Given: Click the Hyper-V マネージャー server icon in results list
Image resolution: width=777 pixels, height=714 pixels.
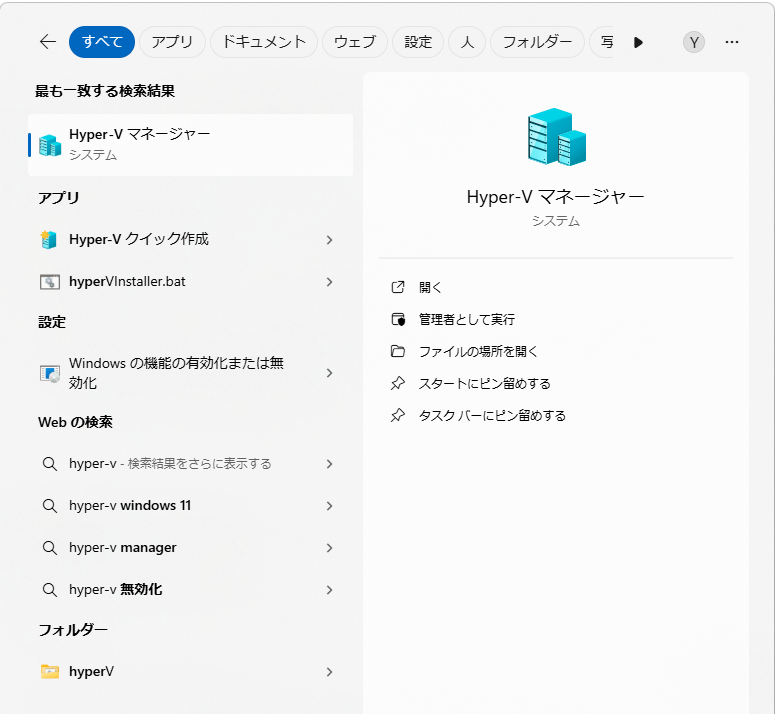Looking at the screenshot, I should pyautogui.click(x=50, y=145).
